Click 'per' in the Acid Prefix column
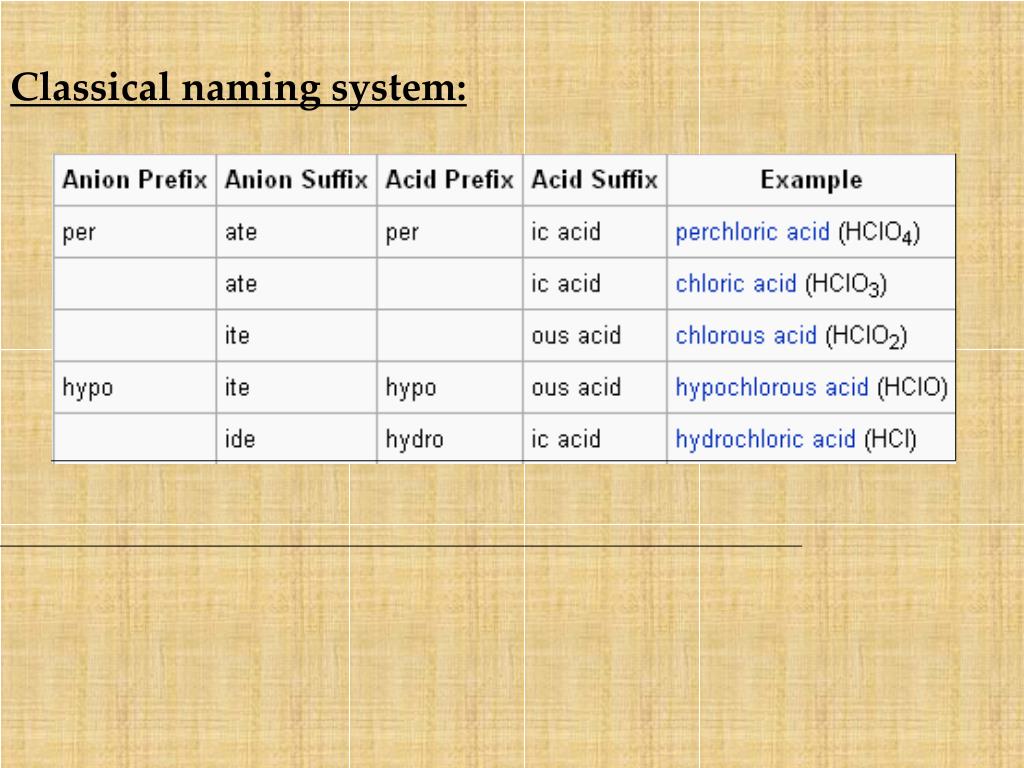Screen dimensions: 1024x768 (x=402, y=232)
